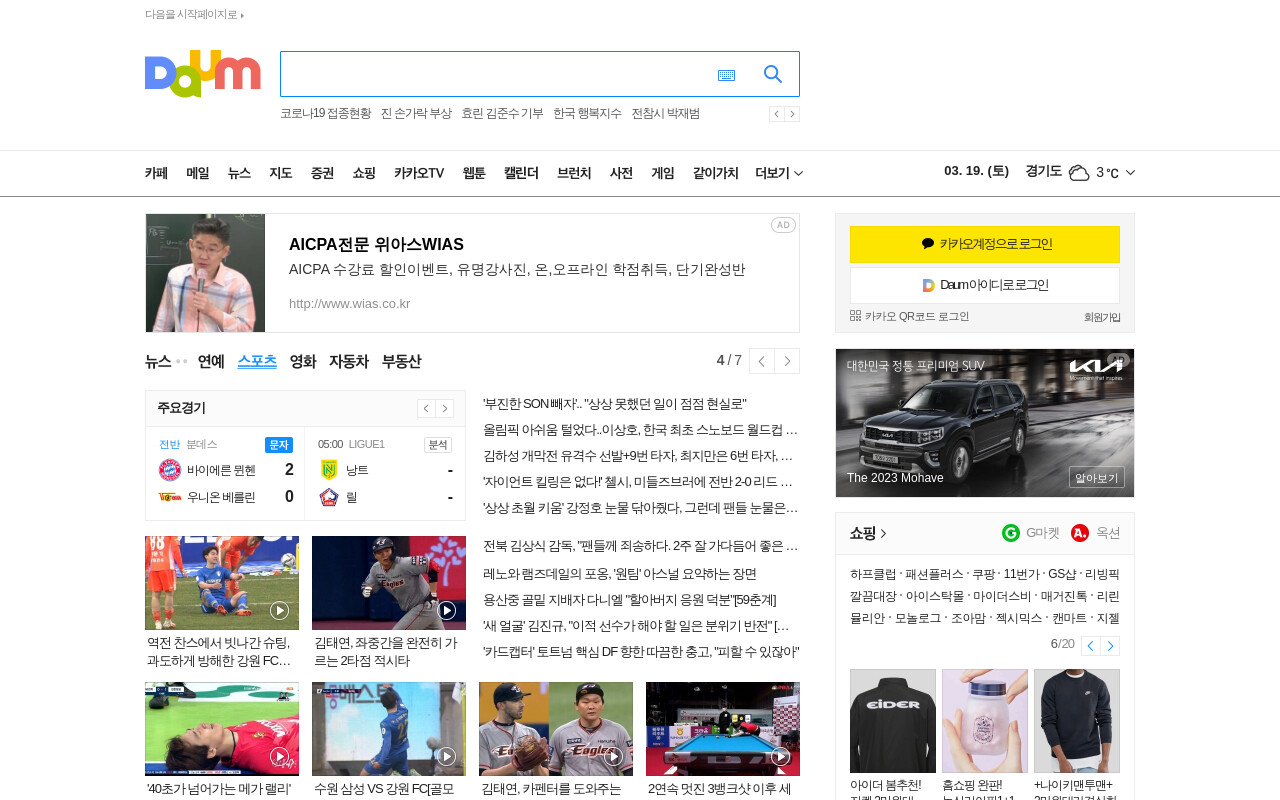Open the 메일 menu item
This screenshot has width=1280, height=800.
[198, 173]
